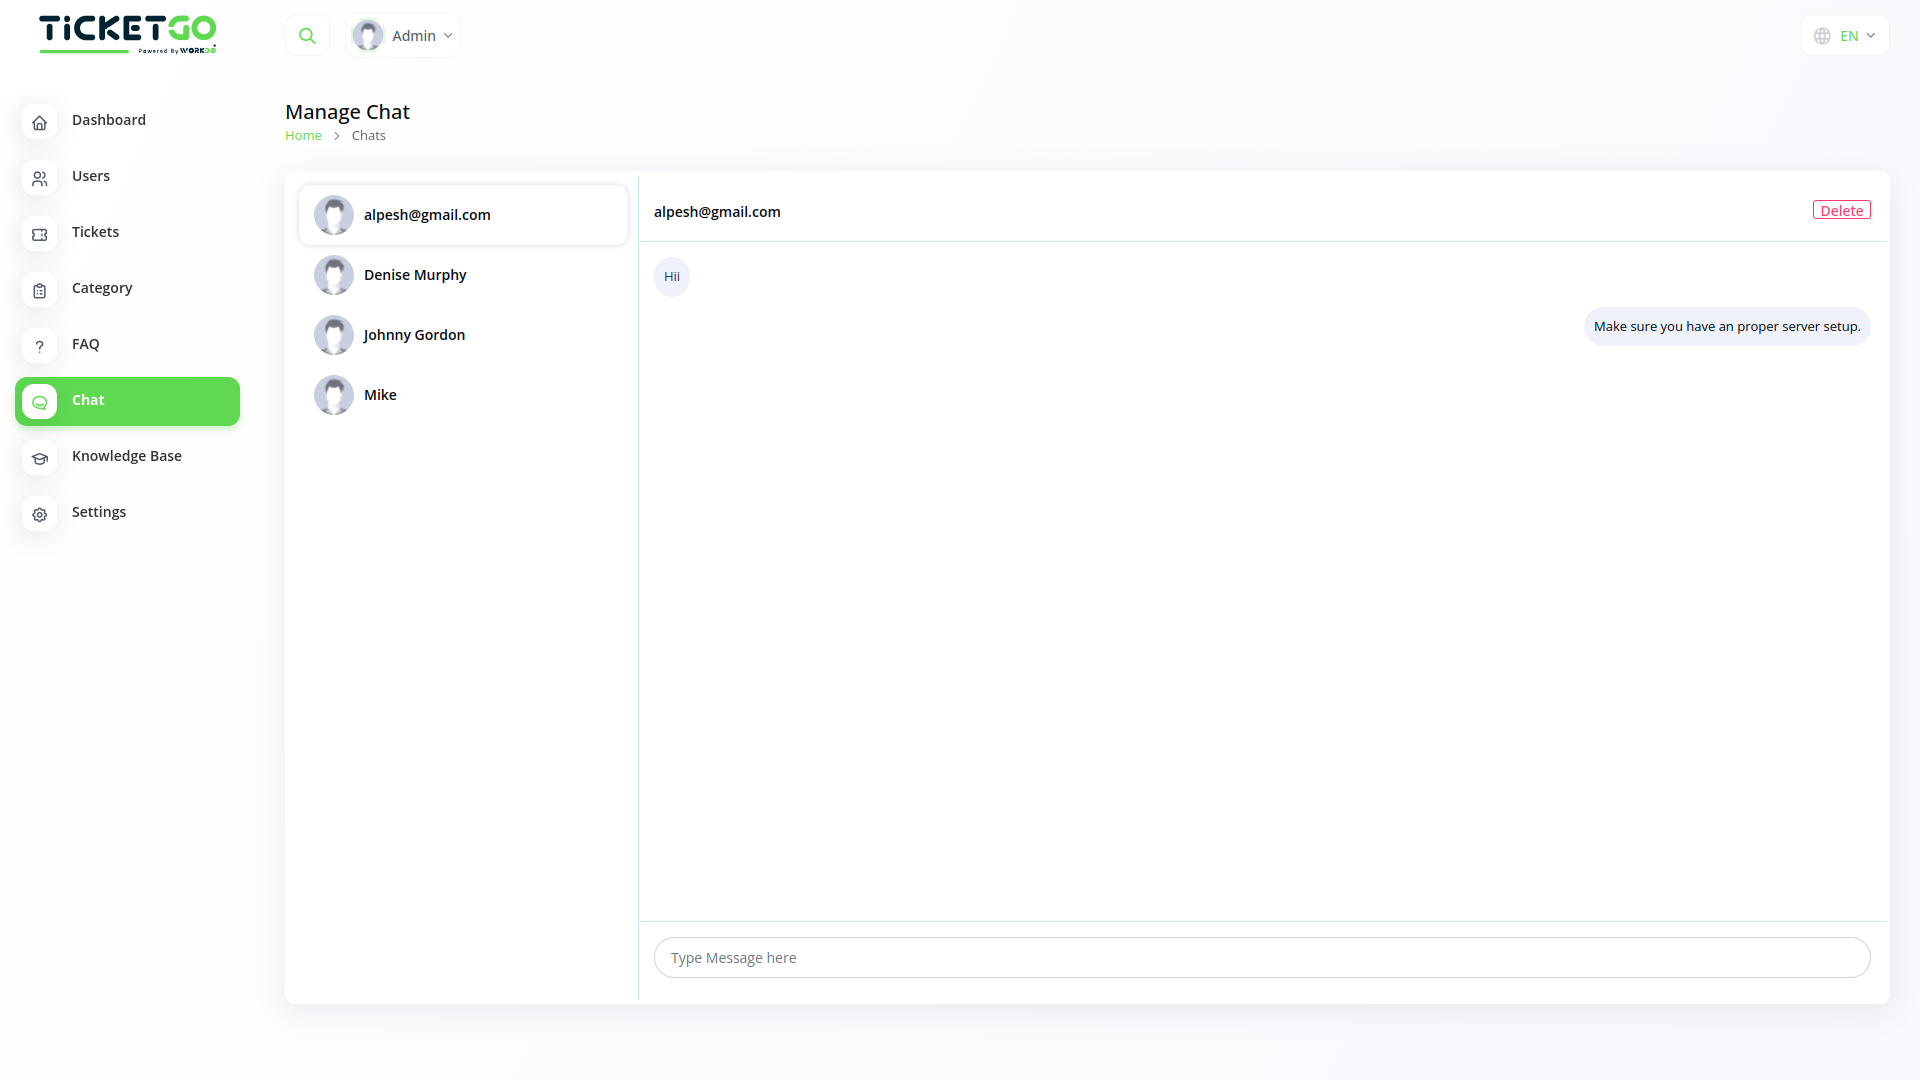This screenshot has width=1920, height=1080.
Task: Open Settings gear icon in sidebar
Action: 39,514
